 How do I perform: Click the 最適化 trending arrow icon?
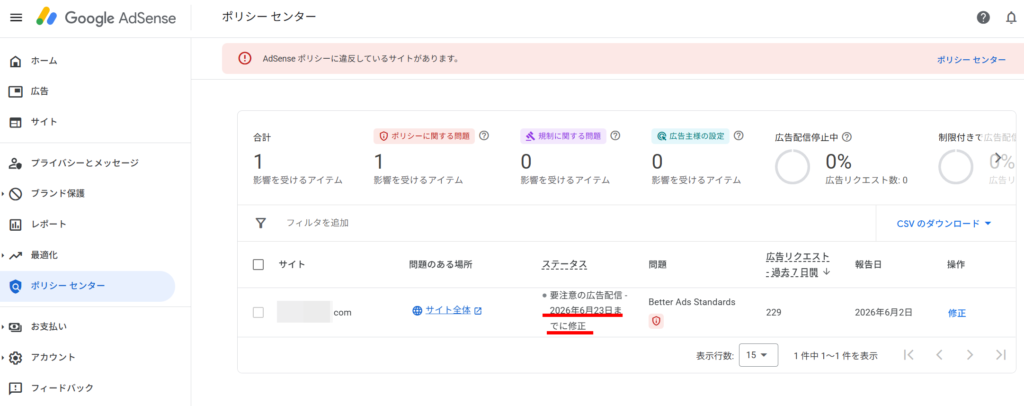coord(16,255)
